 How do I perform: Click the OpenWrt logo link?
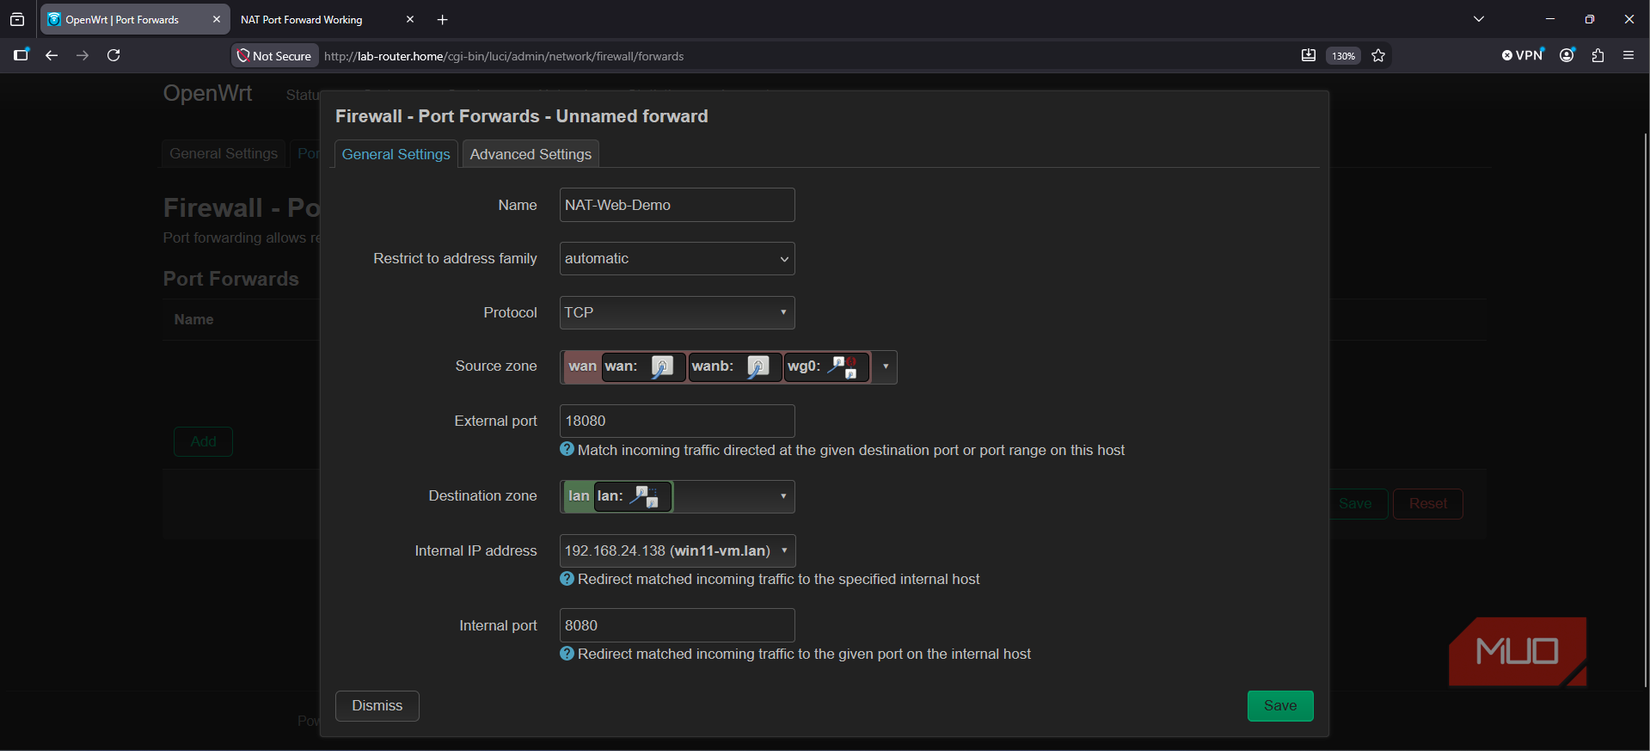(208, 94)
